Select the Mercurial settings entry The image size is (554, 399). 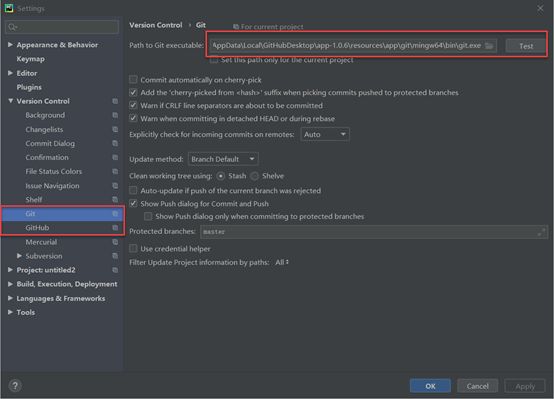point(41,242)
